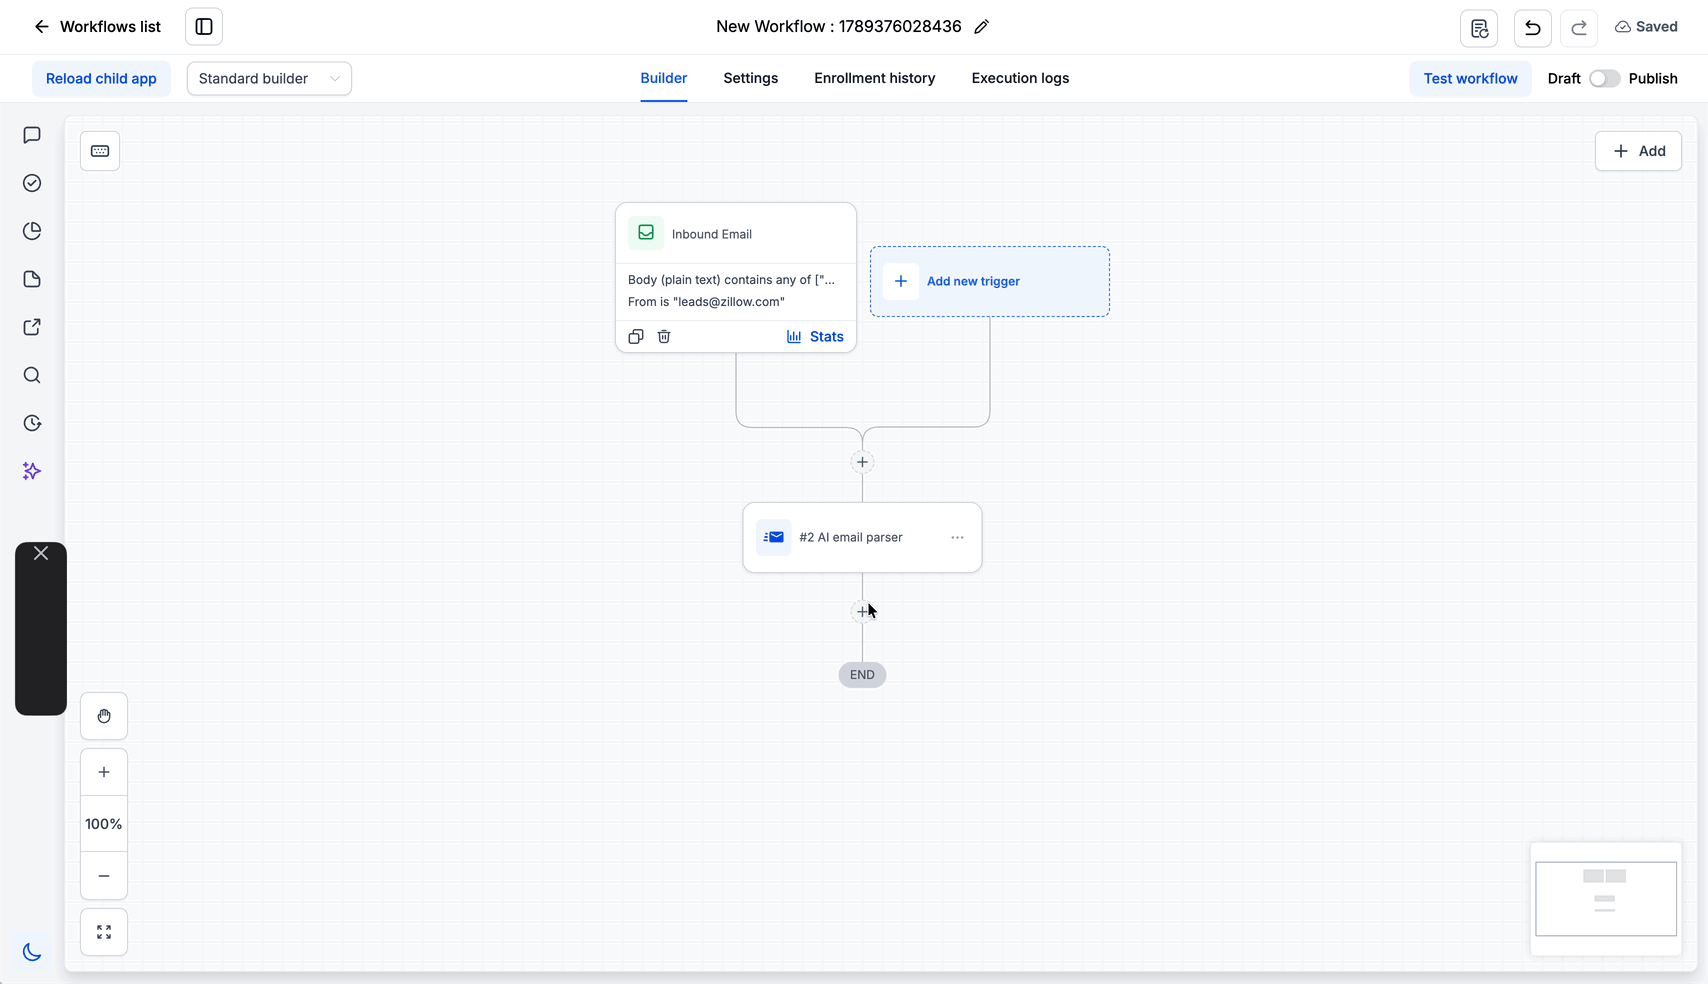Open the AI email parser three-dot menu
Viewport: 1708px width, 984px height.
click(957, 538)
